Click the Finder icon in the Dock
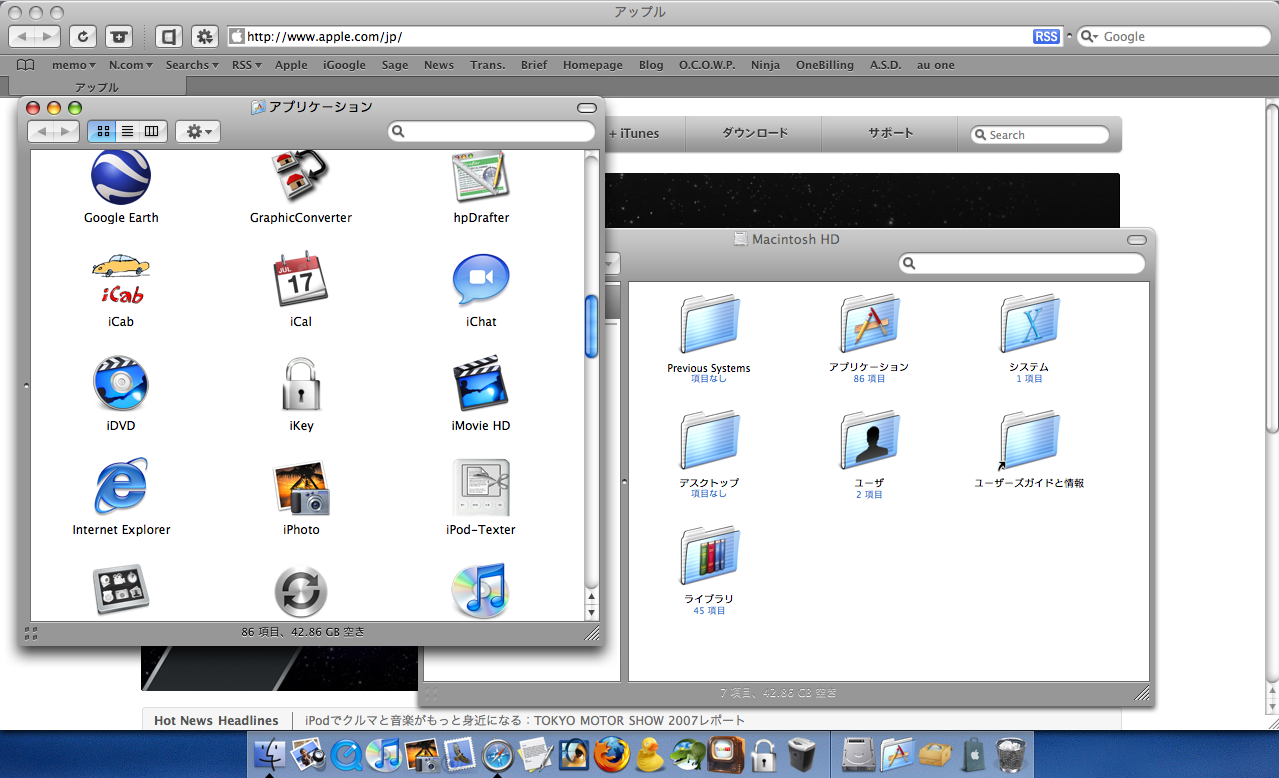The image size is (1279, 778). (270, 753)
